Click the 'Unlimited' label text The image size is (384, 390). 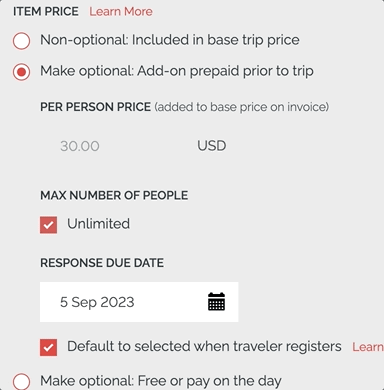98,224
